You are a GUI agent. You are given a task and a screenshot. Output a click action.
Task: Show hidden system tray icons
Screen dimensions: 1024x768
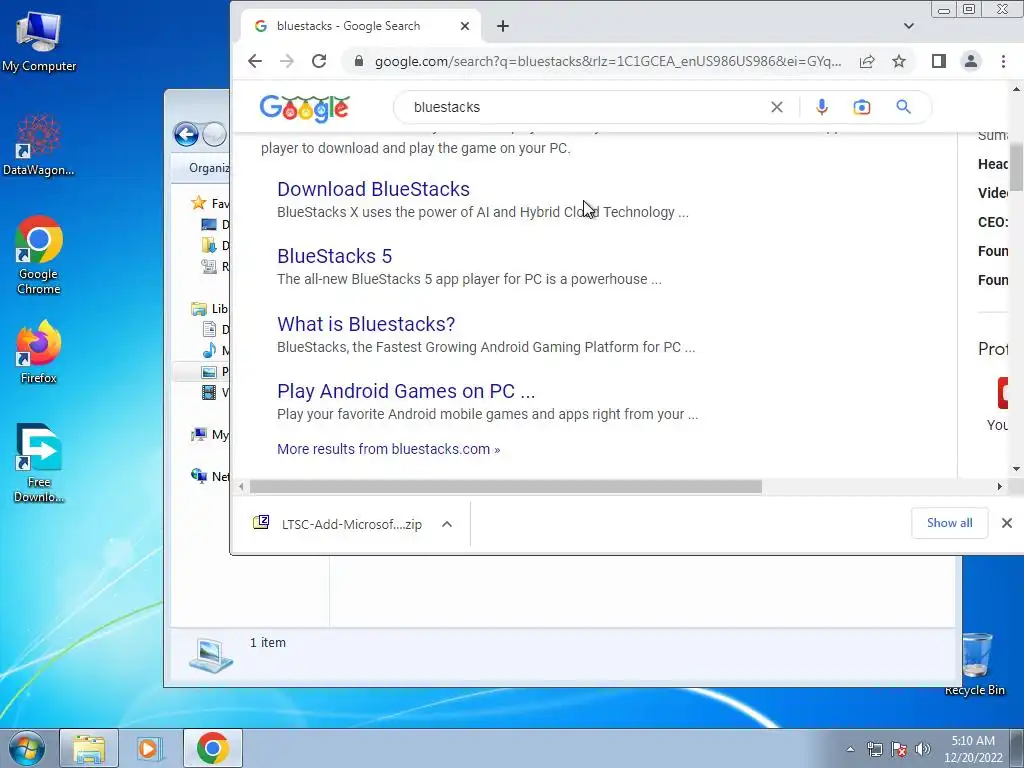(x=850, y=749)
